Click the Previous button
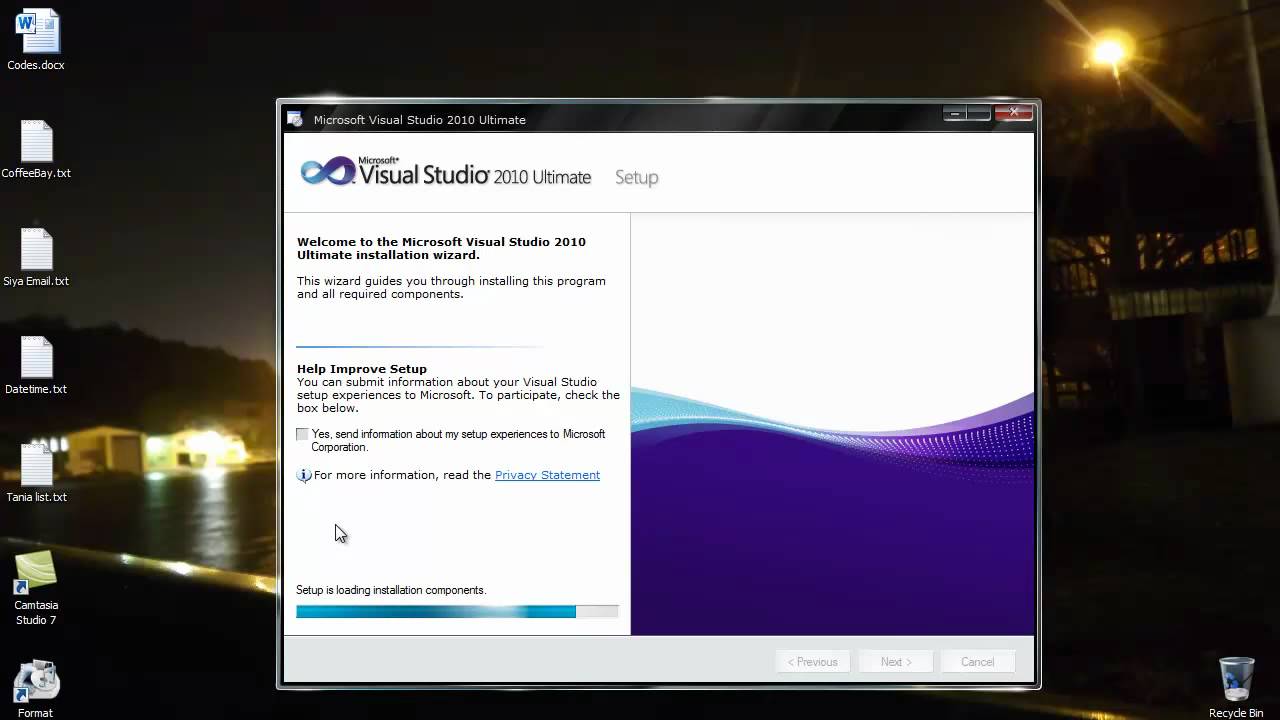Viewport: 1280px width, 720px height. pos(813,662)
